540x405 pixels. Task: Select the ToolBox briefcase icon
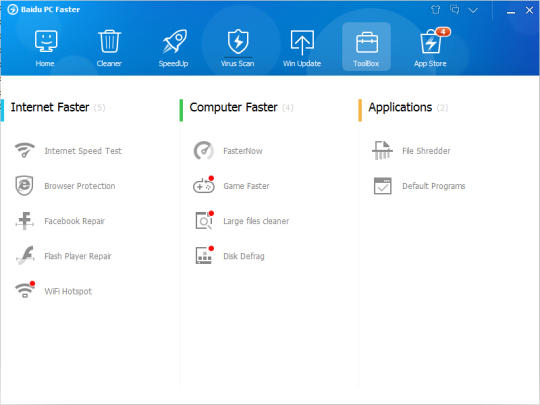(x=366, y=42)
